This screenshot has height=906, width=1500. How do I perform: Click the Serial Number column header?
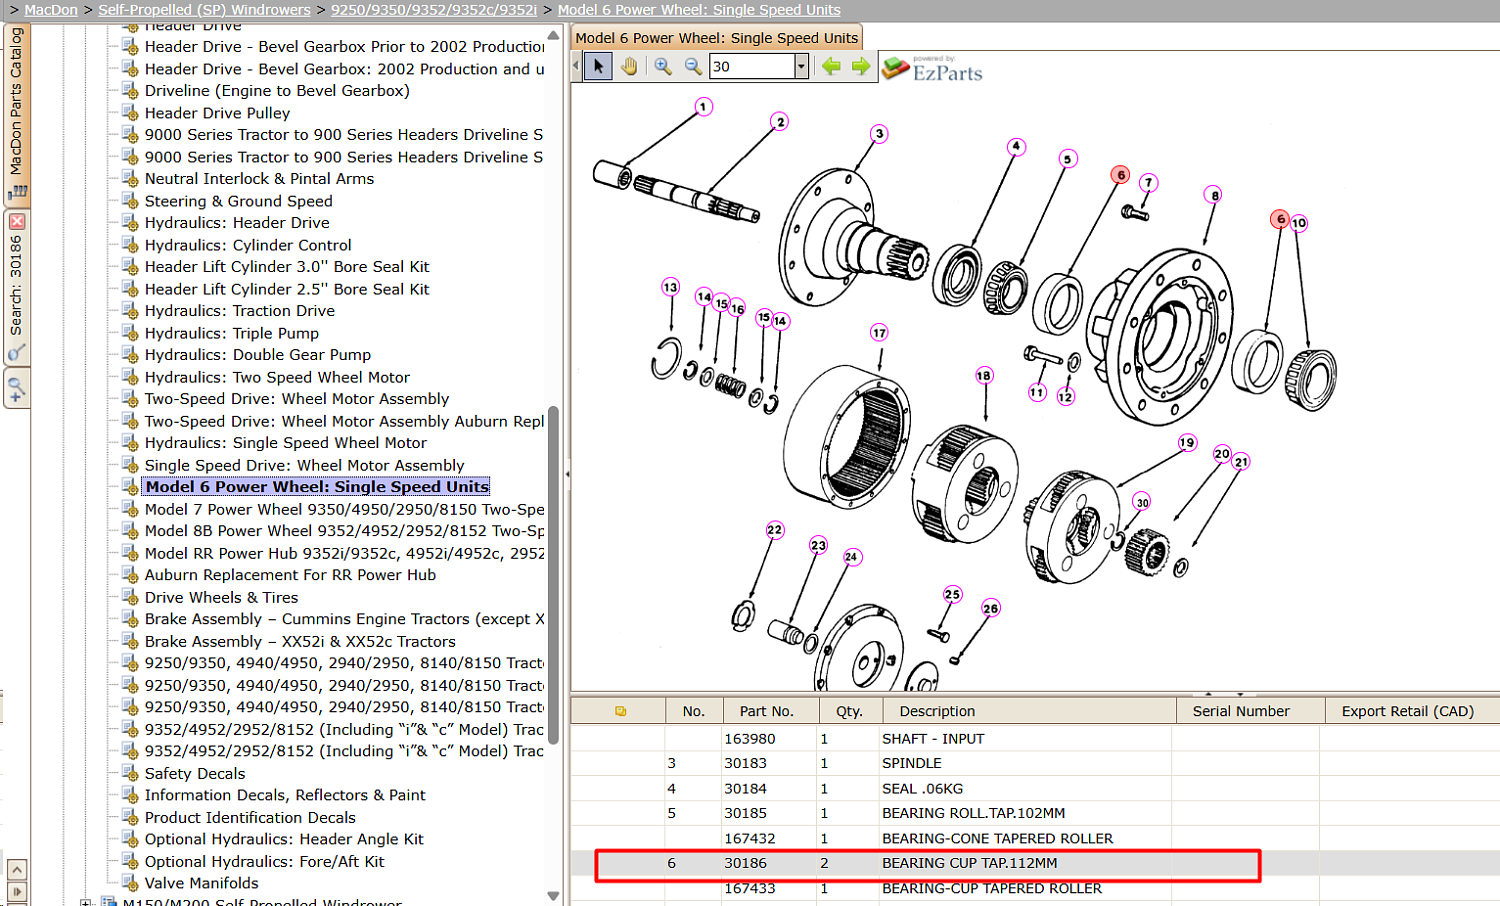(1250, 711)
